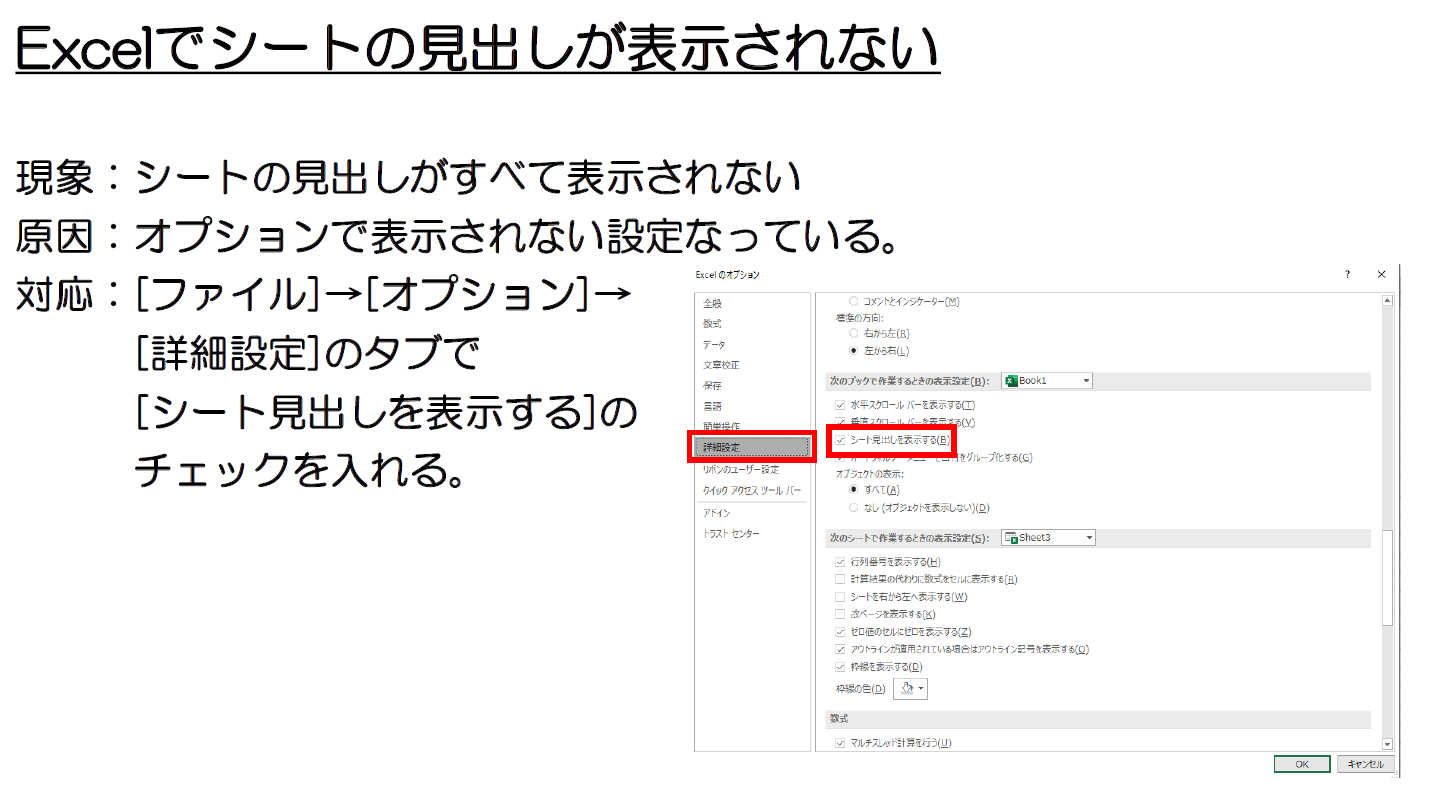Viewport: 1434px width, 786px height.
Task: Enable 改ページを表示する checkbox
Action: coord(840,614)
